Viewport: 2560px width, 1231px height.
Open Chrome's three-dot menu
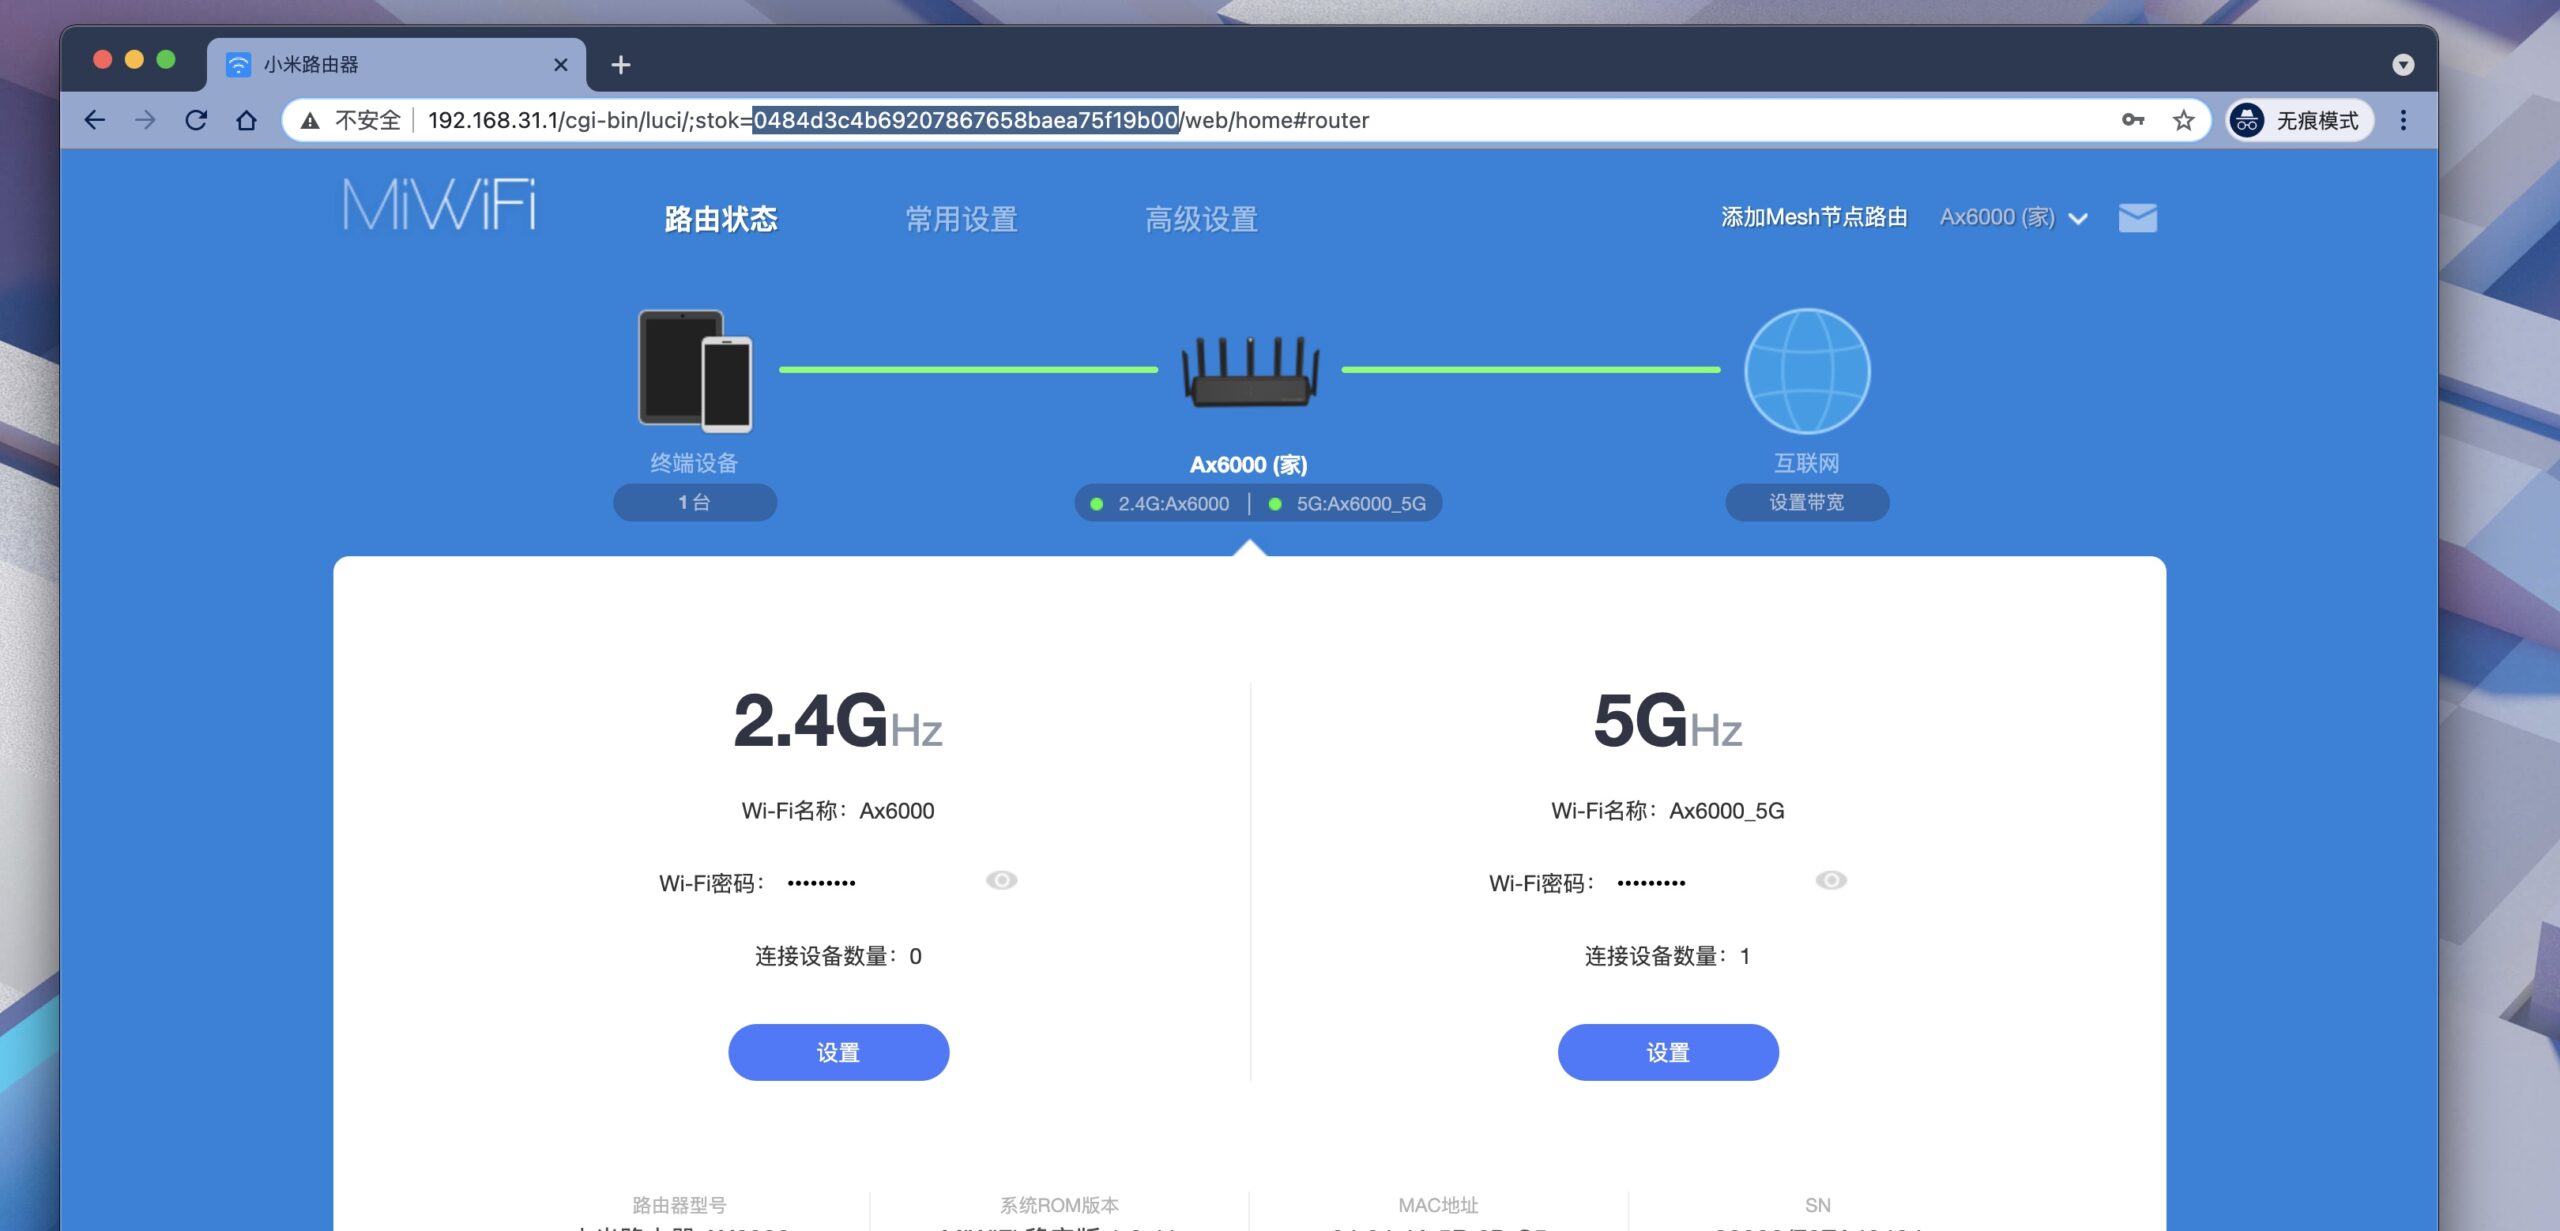click(x=2403, y=120)
